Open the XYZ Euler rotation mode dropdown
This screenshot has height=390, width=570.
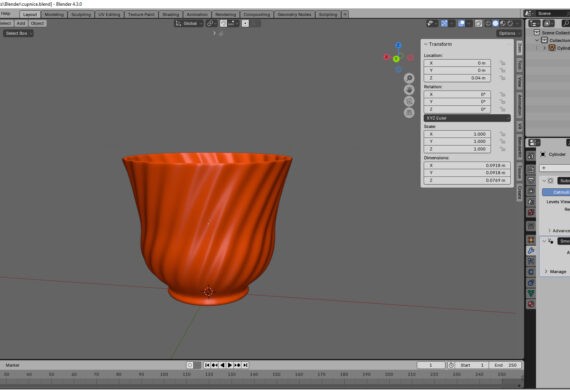467,118
